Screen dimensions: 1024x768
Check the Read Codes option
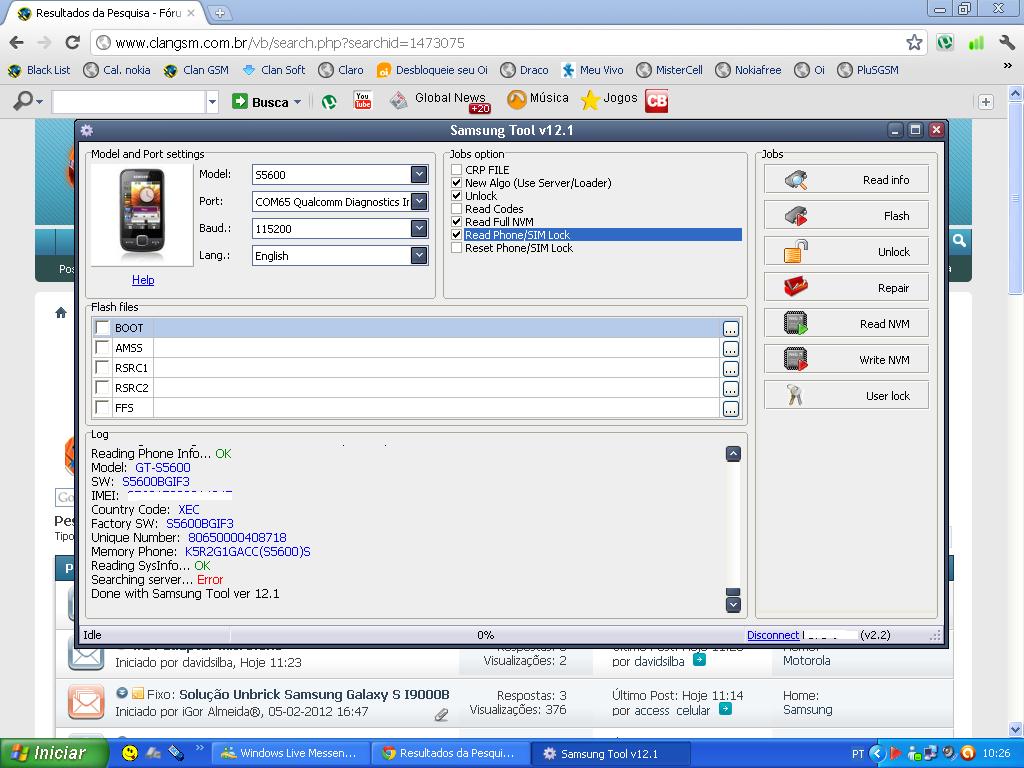(x=456, y=209)
